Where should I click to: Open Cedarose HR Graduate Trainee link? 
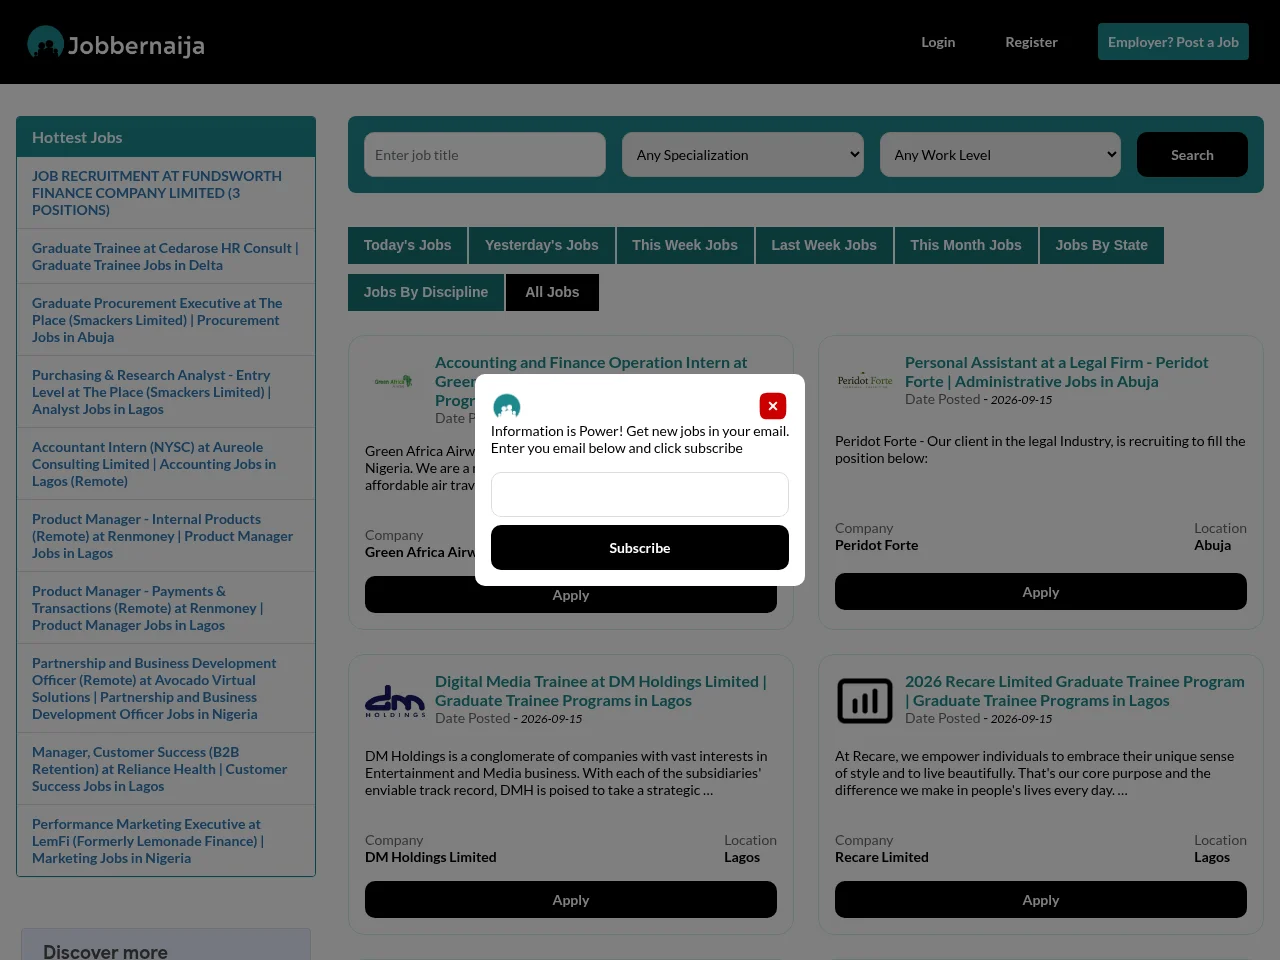coord(165,256)
